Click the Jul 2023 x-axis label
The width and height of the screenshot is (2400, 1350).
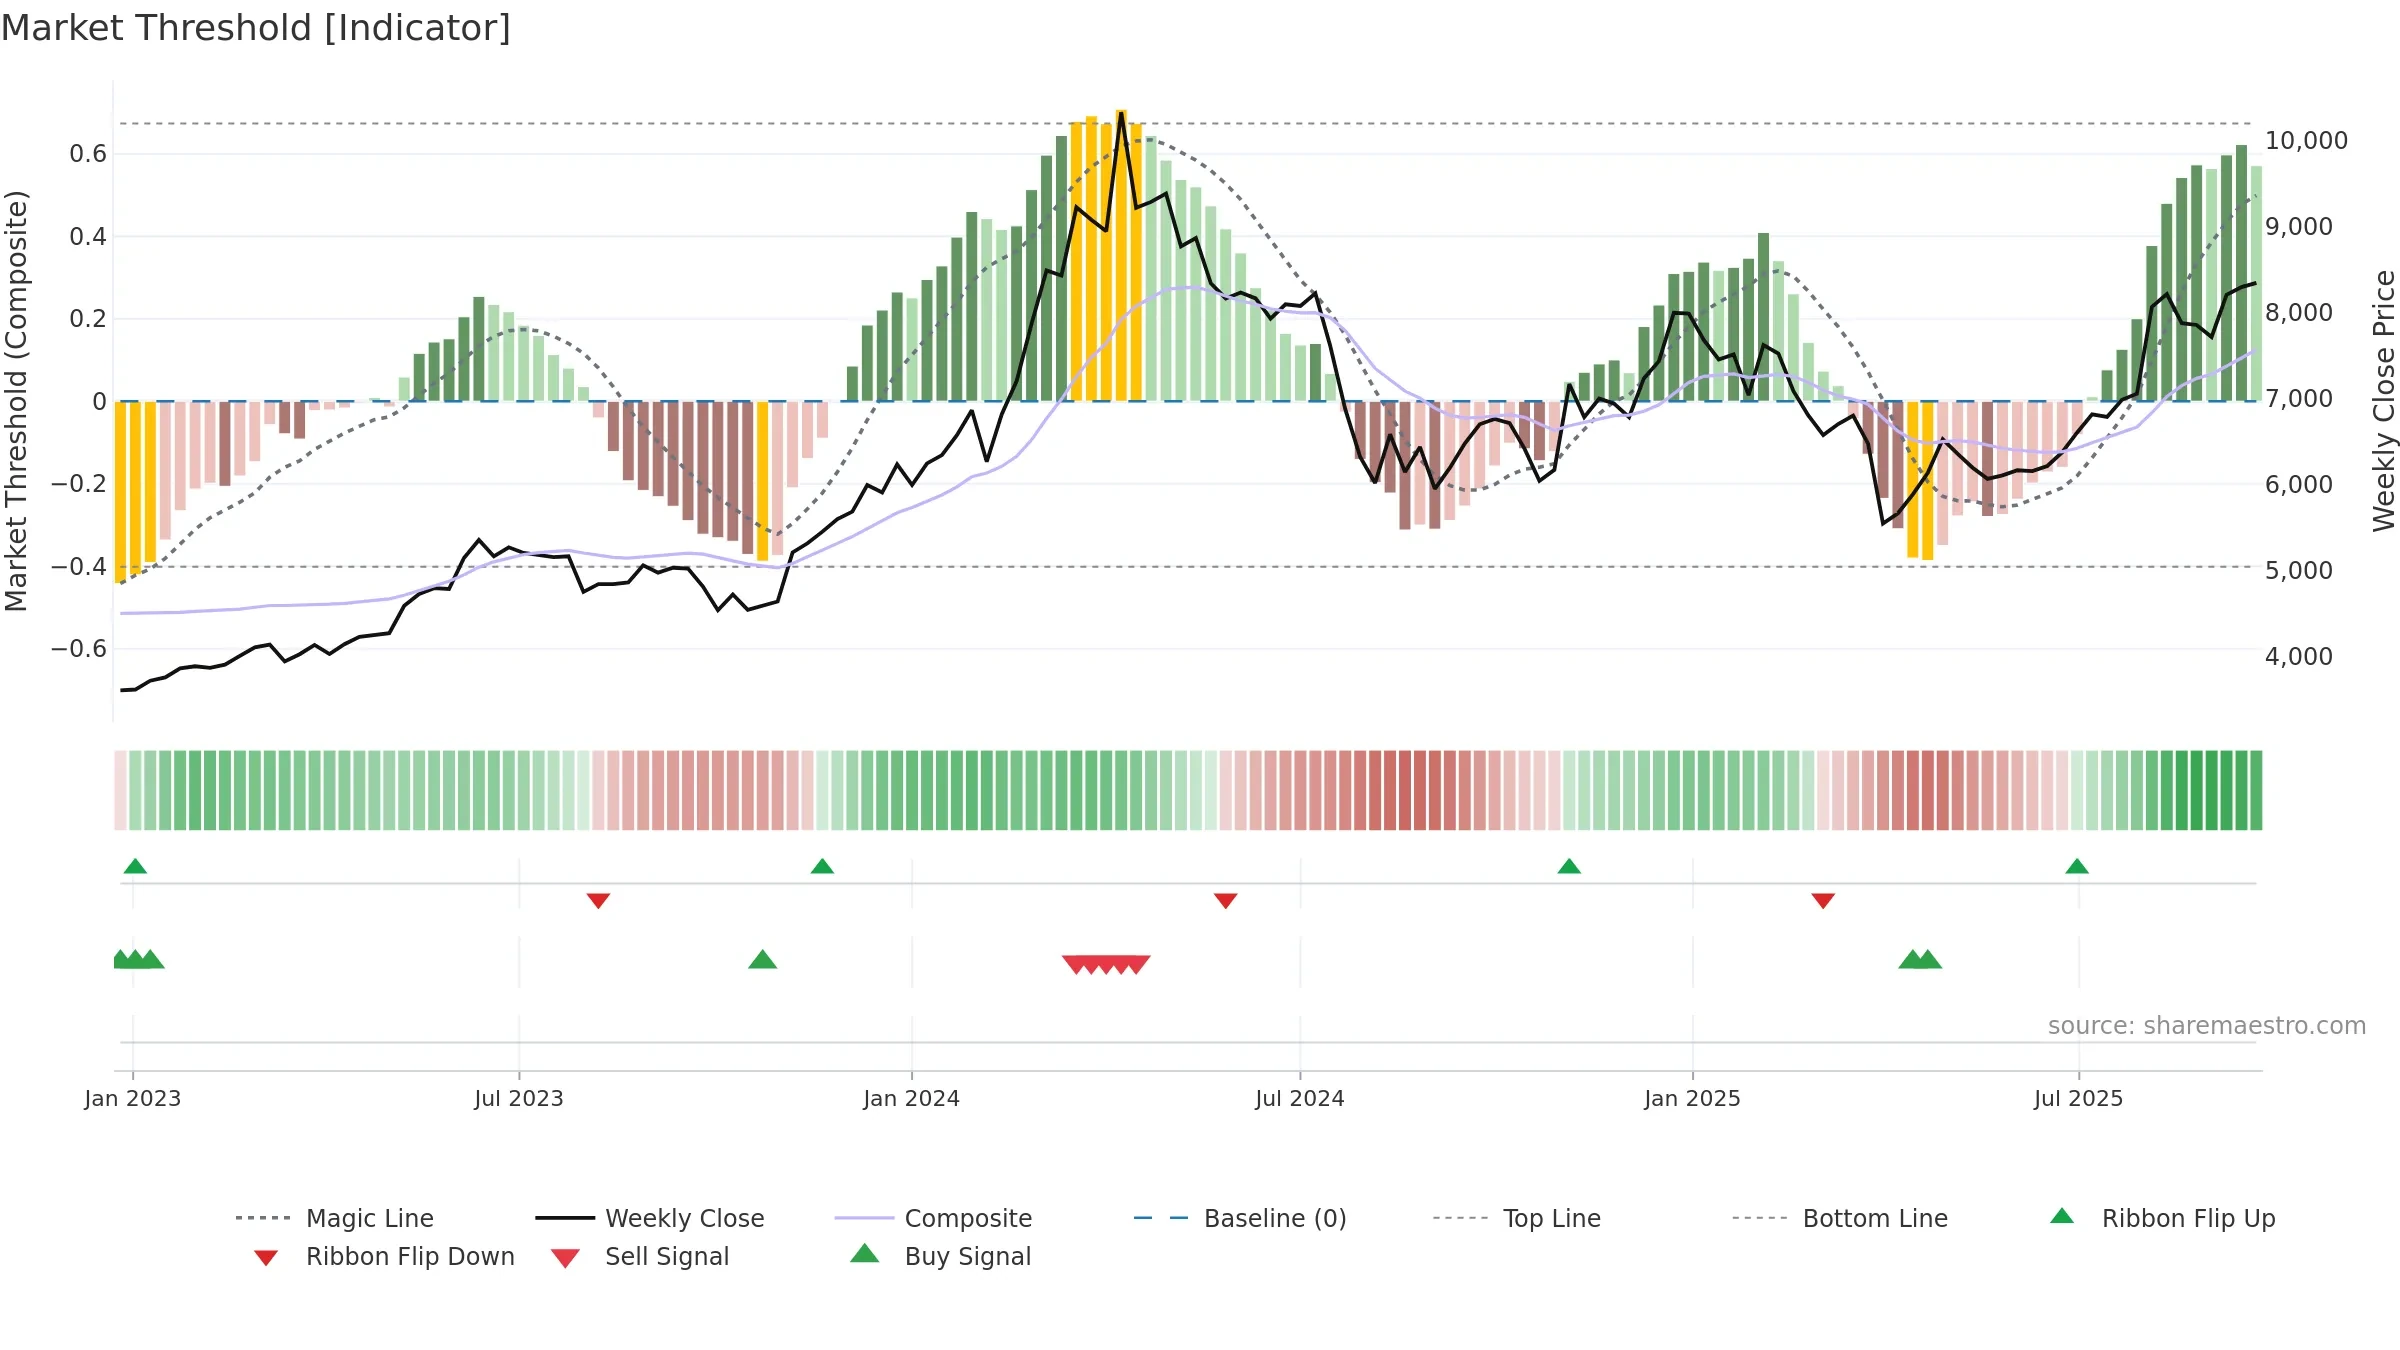click(x=518, y=1098)
